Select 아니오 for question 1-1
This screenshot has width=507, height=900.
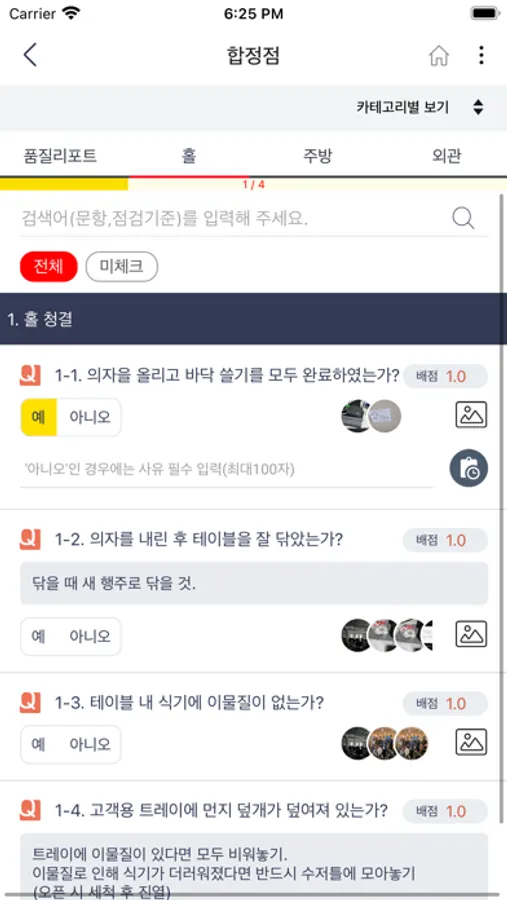click(x=90, y=417)
